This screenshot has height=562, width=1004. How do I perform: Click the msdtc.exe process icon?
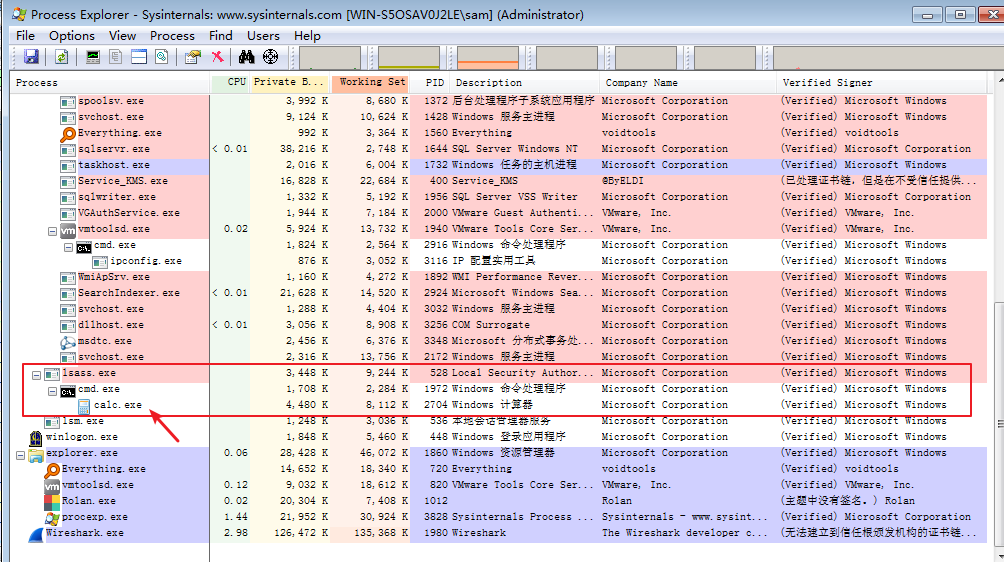[x=68, y=341]
